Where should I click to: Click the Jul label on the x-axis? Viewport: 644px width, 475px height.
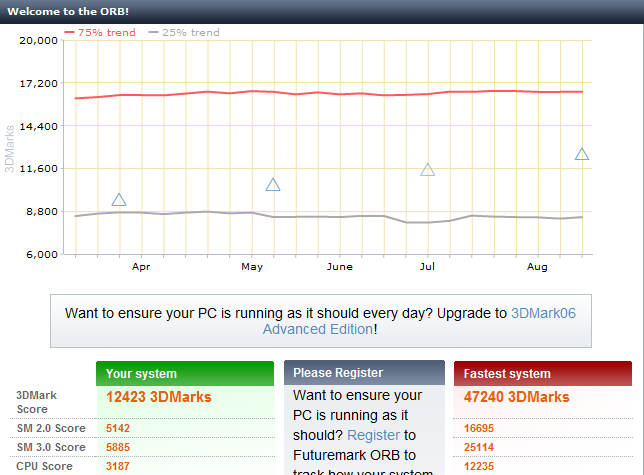pyautogui.click(x=427, y=267)
